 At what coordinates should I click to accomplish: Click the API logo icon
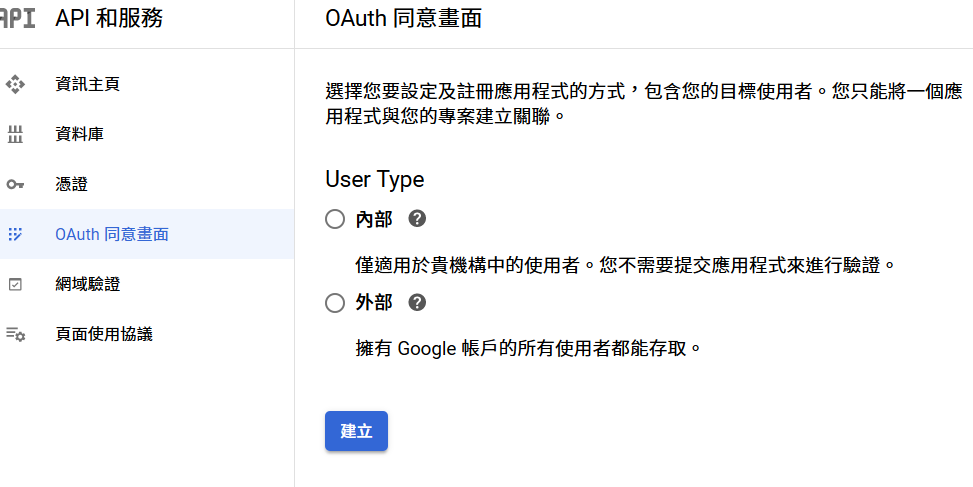17,17
